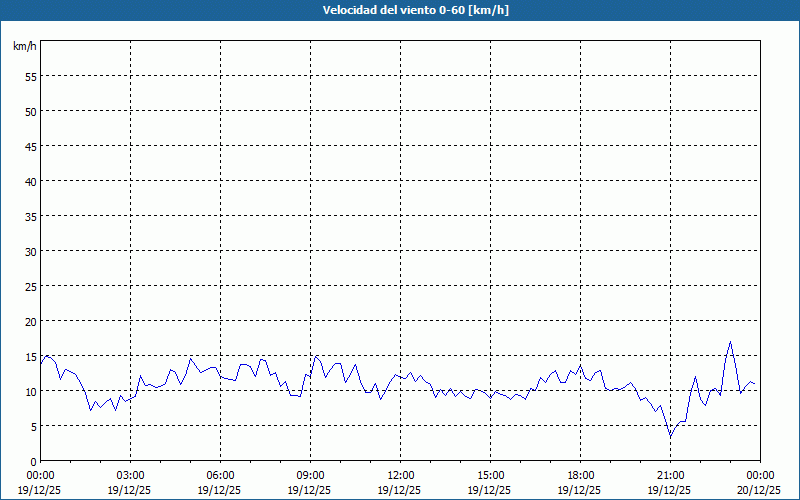This screenshot has width=800, height=500.
Task: Click the '45' y-axis value
Action: coord(31,147)
